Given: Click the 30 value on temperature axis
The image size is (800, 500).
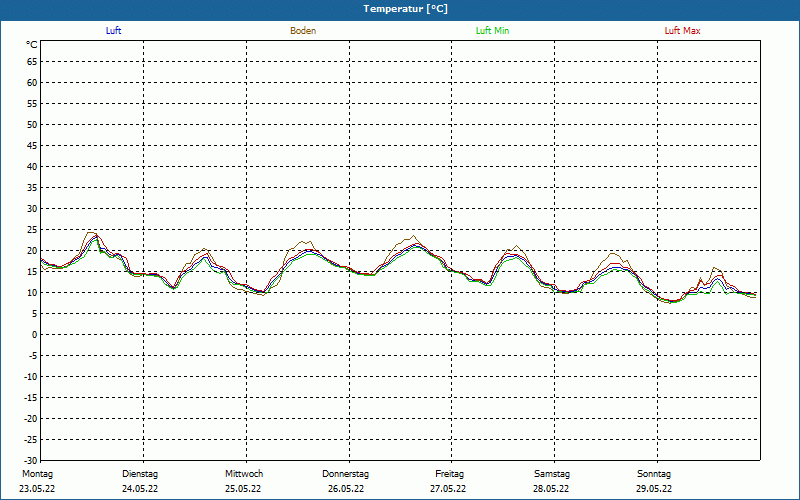Looking at the screenshot, I should pos(32,209).
